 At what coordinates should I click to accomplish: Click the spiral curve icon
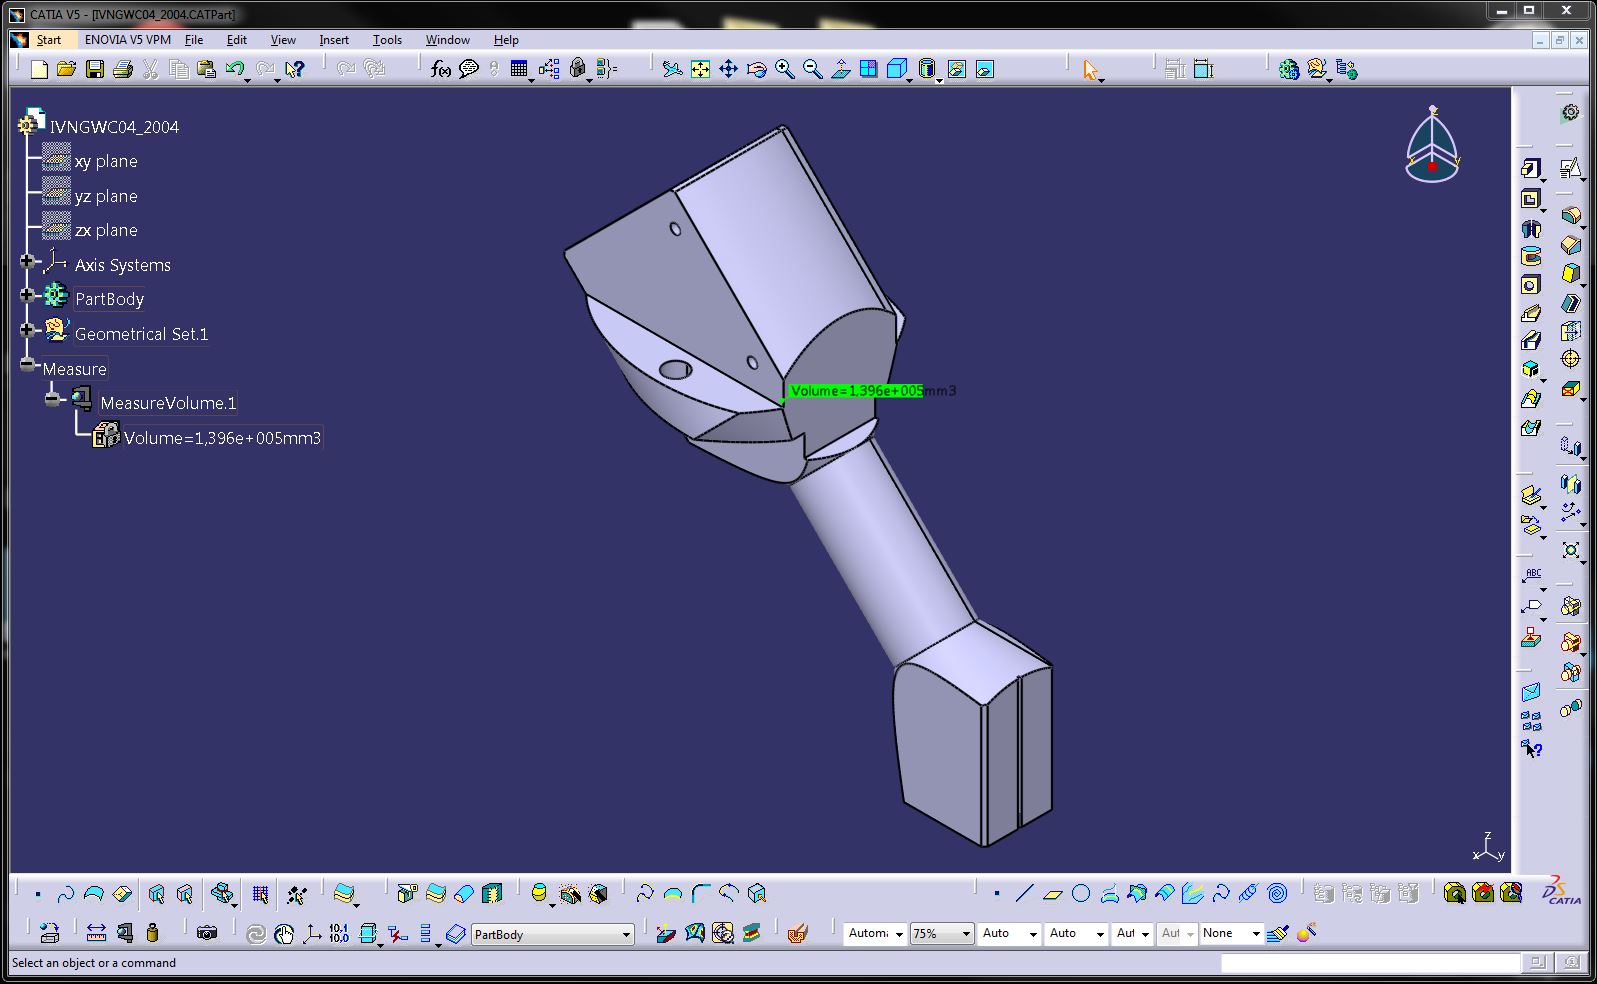tap(1277, 893)
